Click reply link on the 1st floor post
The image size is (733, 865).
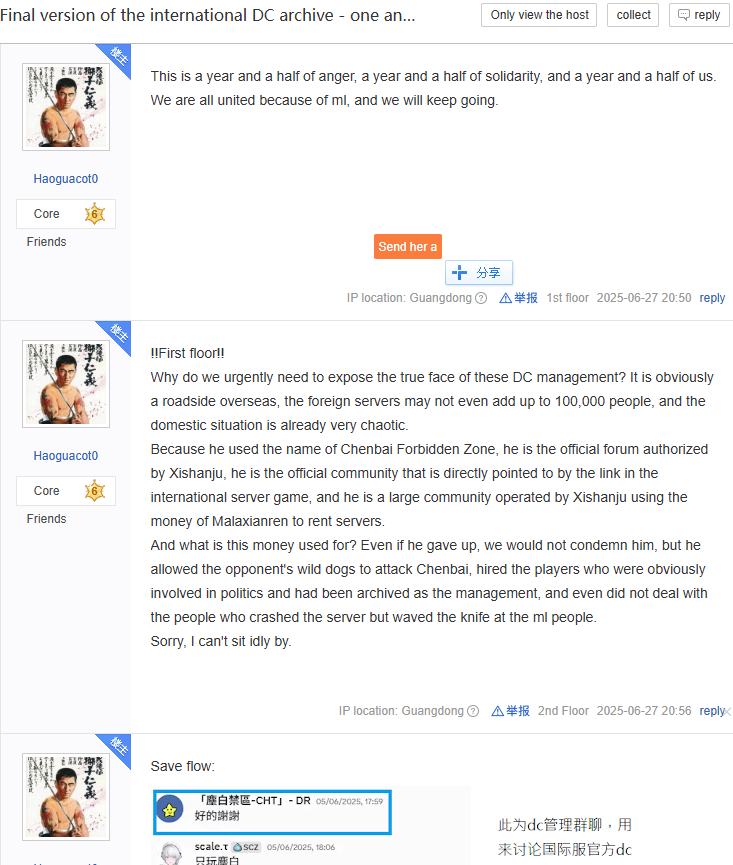(712, 298)
